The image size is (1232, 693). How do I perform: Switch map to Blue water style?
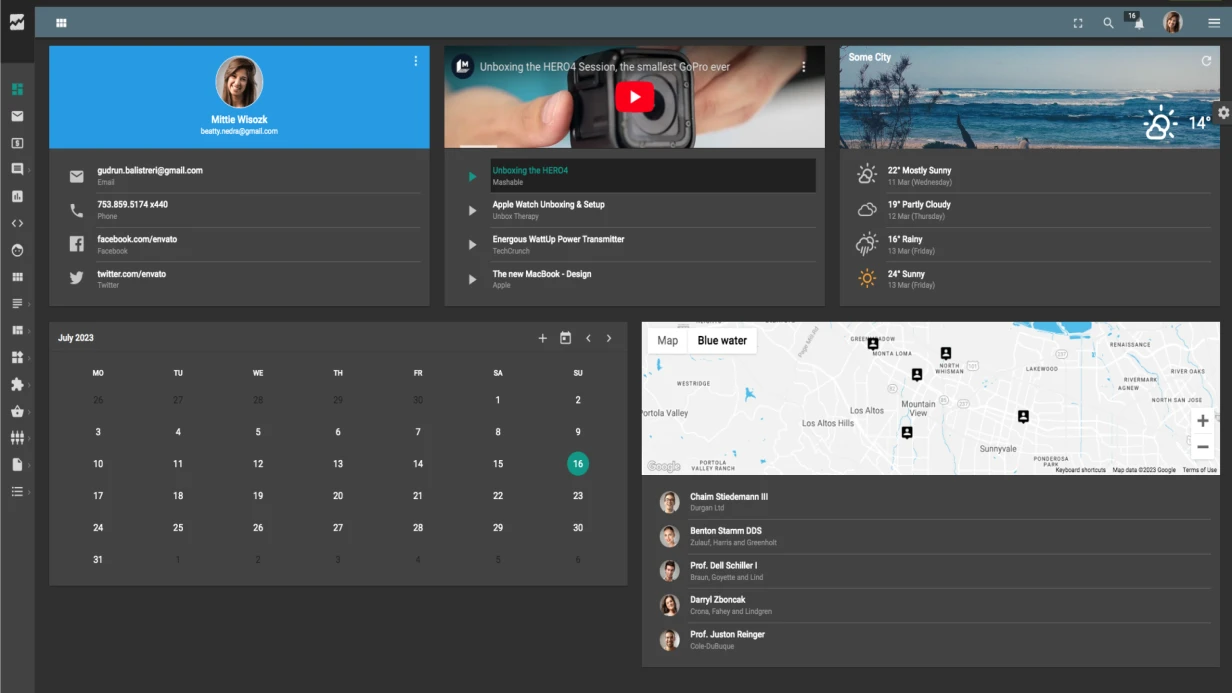pyautogui.click(x=722, y=341)
